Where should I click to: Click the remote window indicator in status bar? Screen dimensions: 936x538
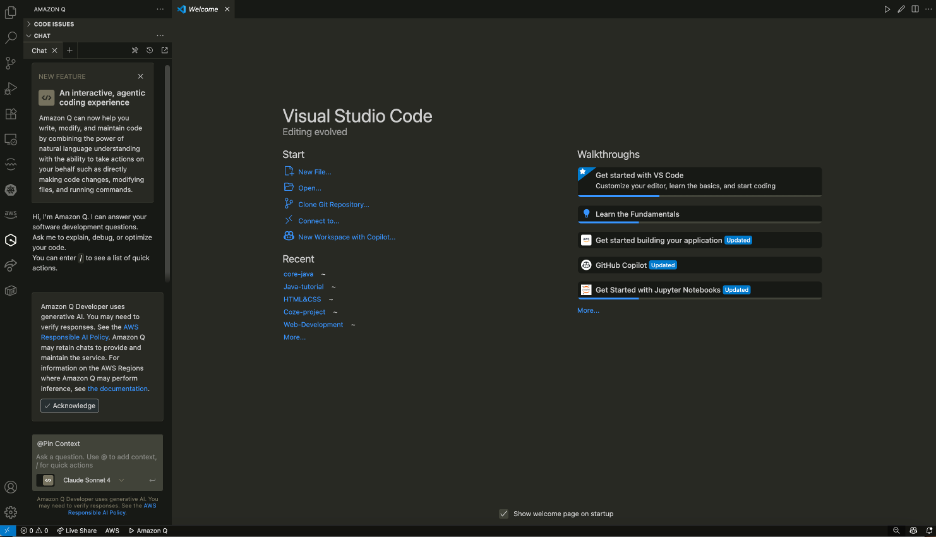click(7, 530)
